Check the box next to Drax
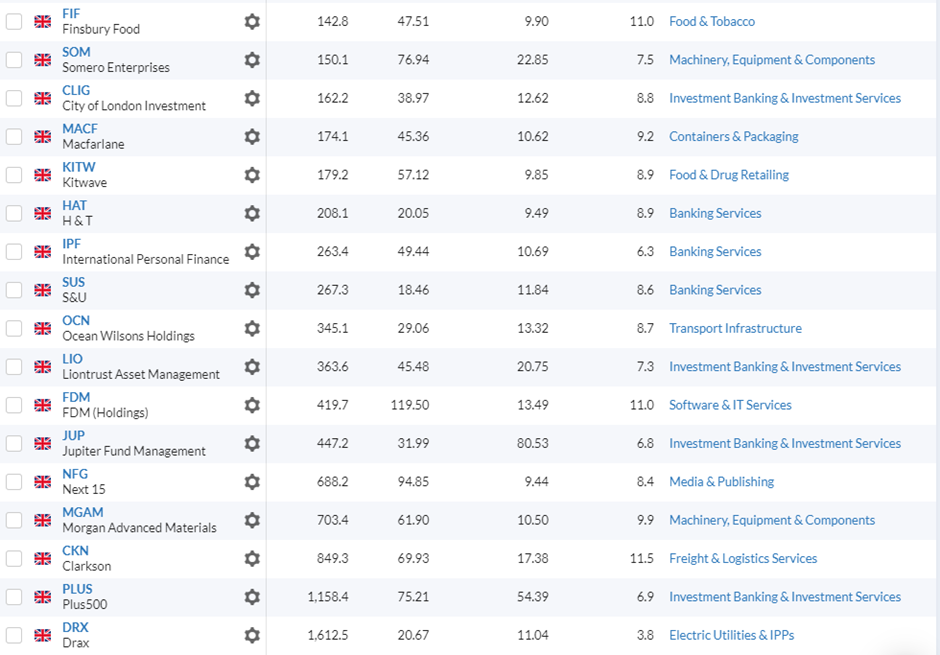Screen dimensions: 940x655 point(14,635)
